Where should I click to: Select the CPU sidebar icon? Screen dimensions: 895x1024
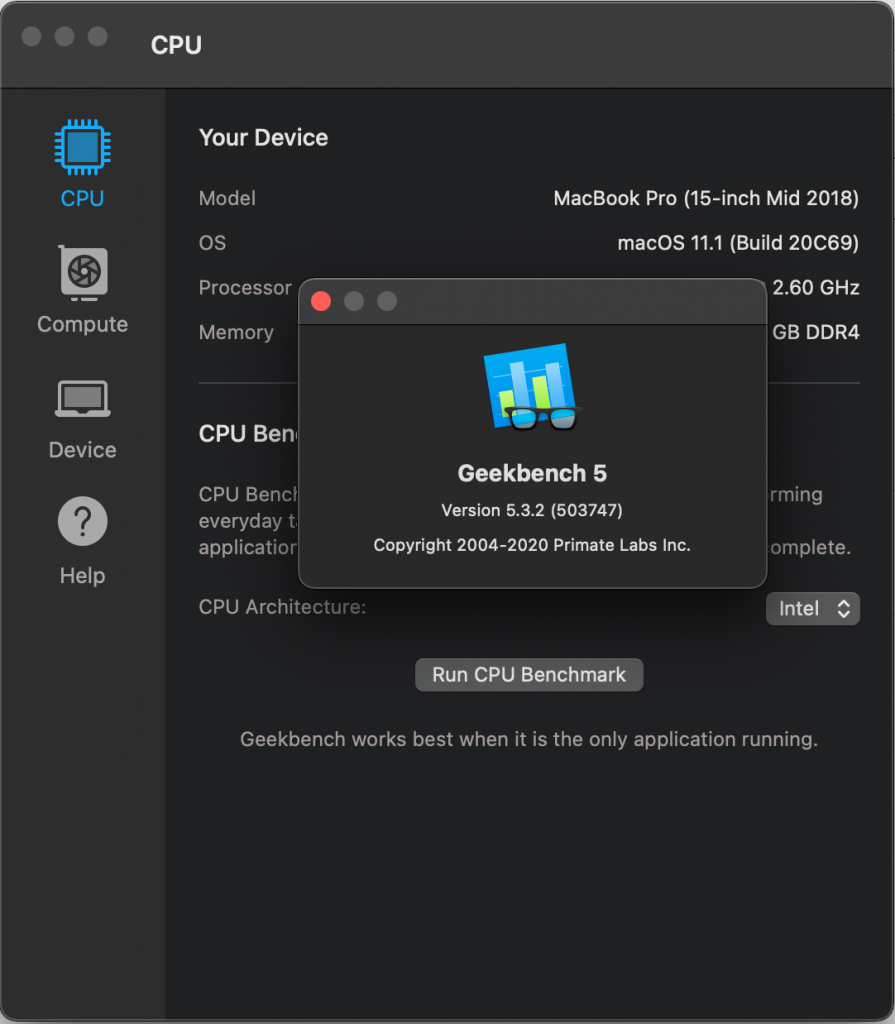click(82, 148)
